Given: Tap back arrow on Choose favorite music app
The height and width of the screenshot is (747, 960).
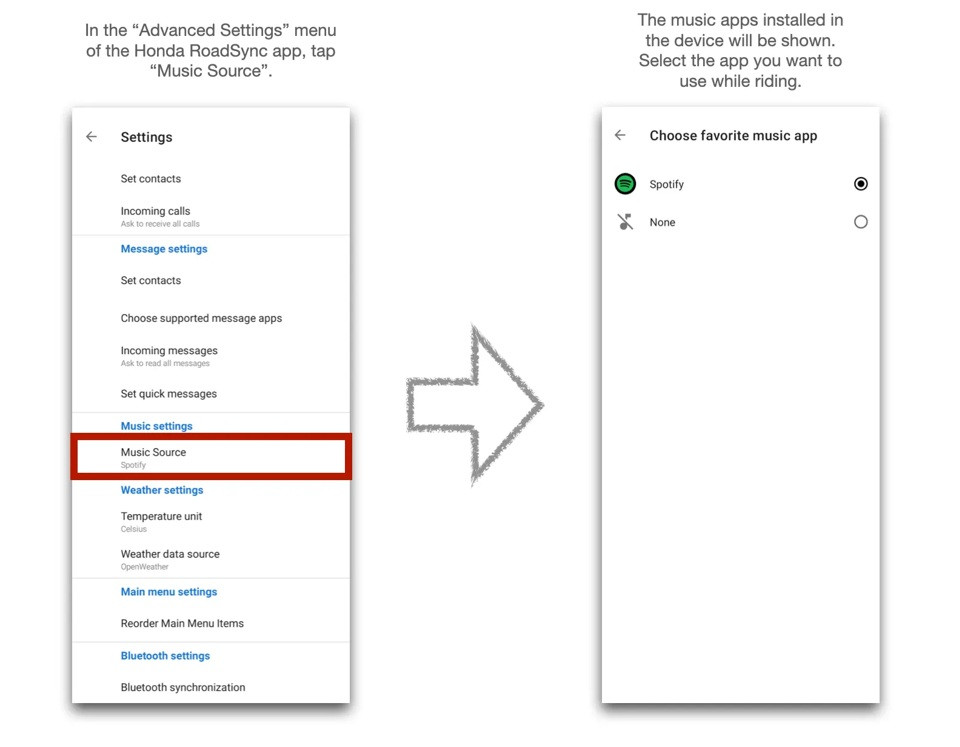Looking at the screenshot, I should [x=620, y=135].
